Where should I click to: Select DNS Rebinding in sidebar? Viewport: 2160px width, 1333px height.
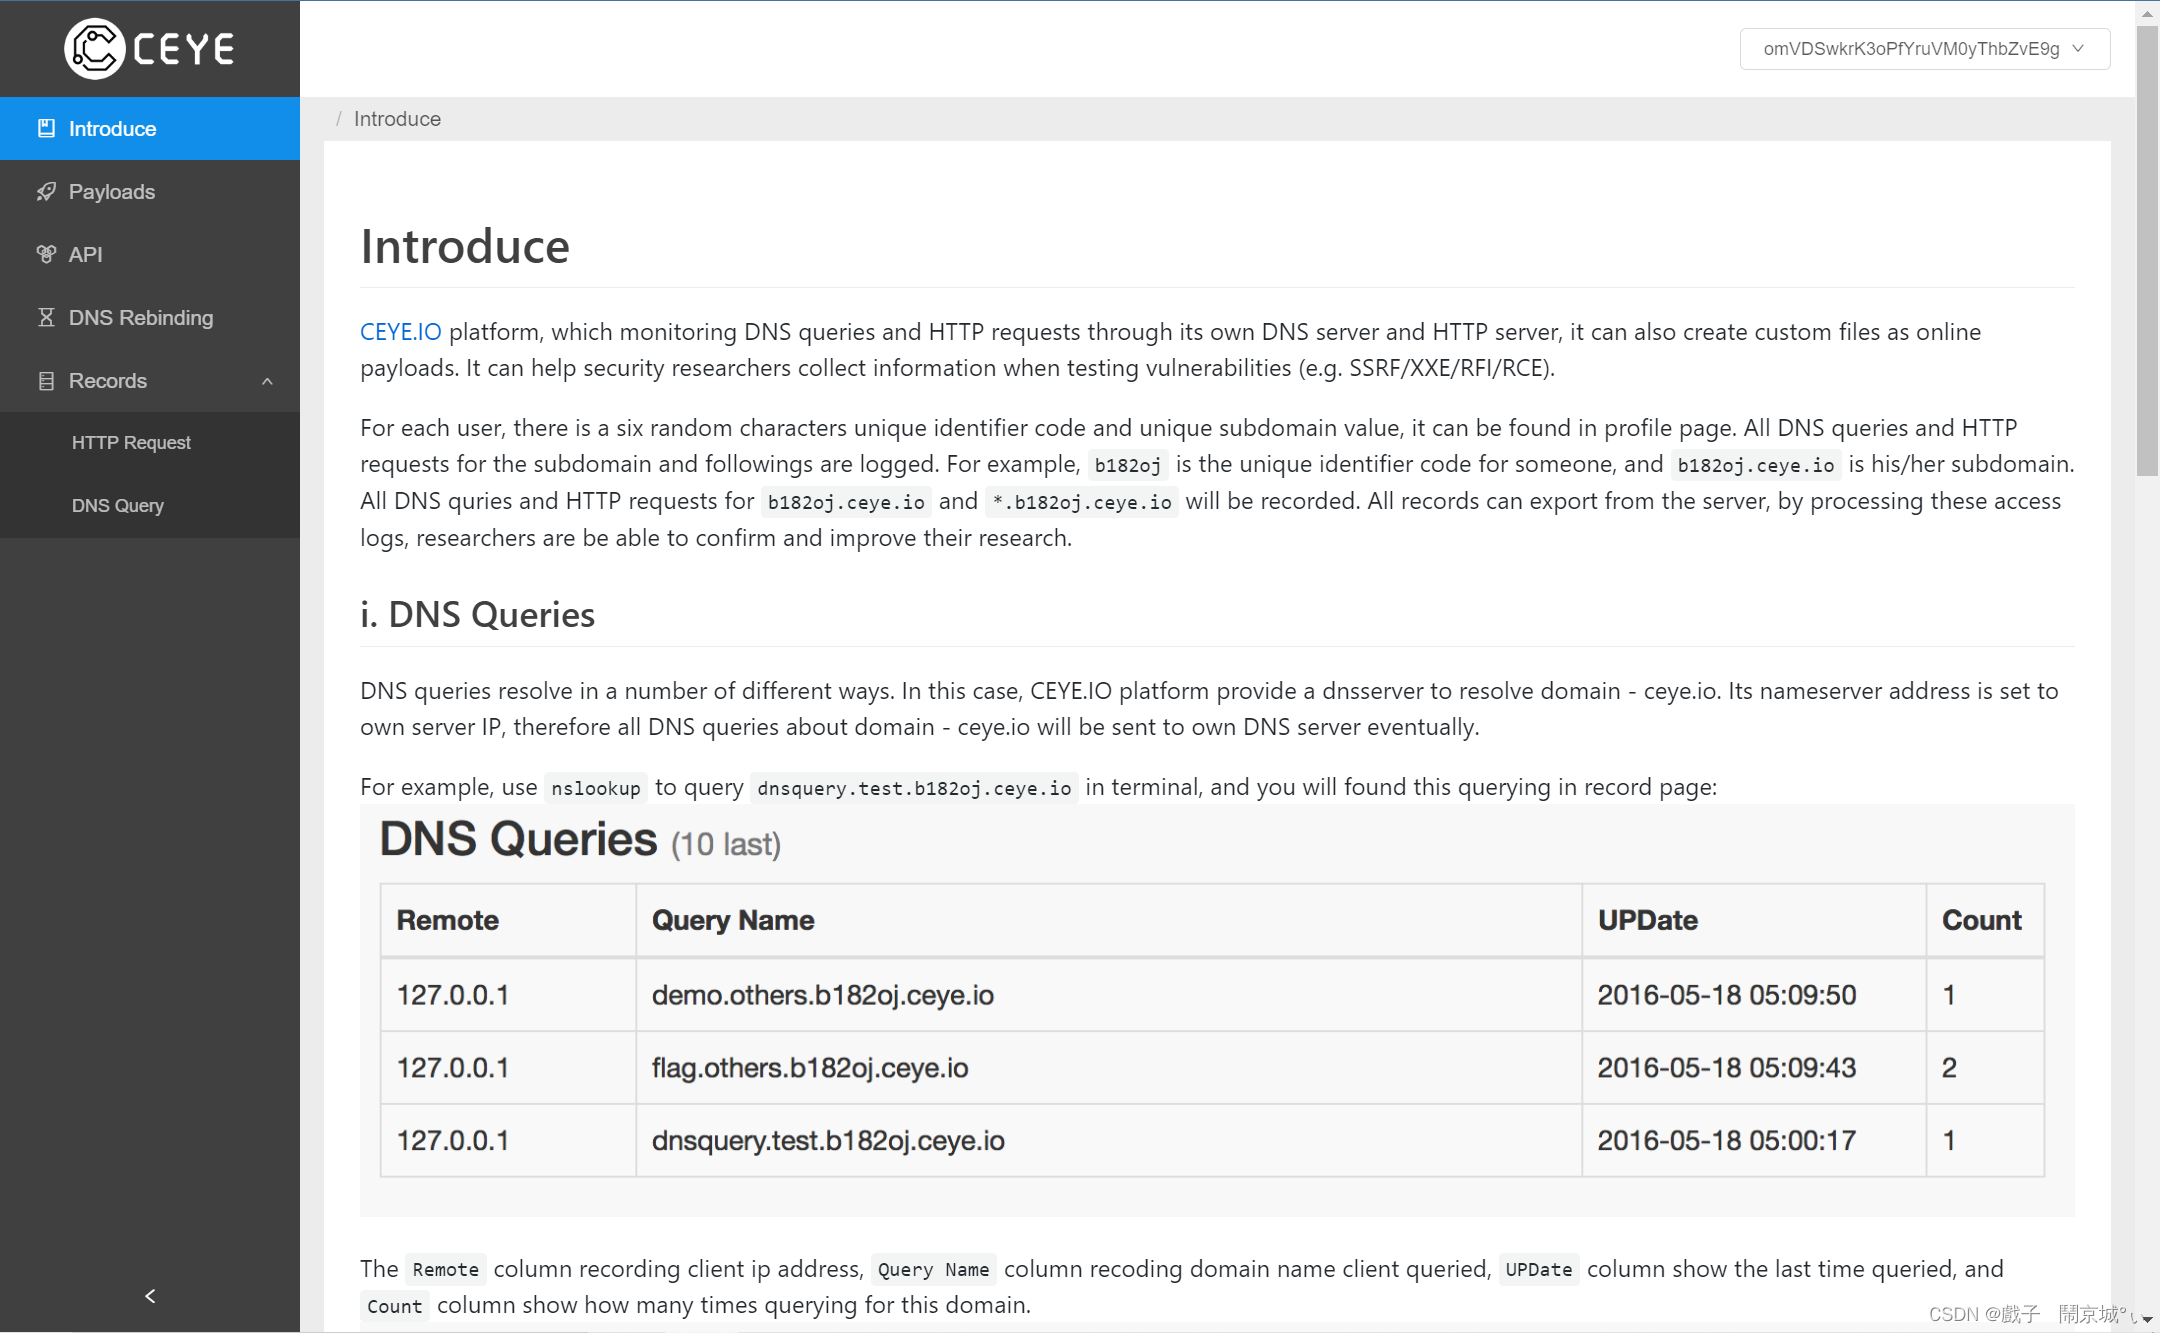140,317
